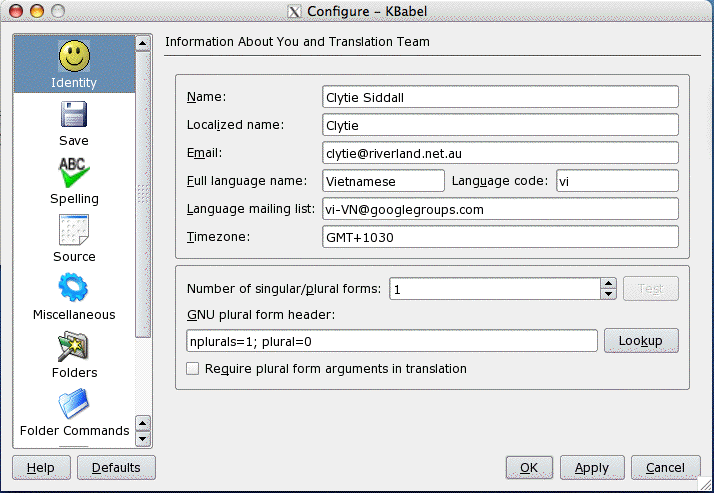
Task: Open the Folder Commands icon section
Action: pos(73,403)
